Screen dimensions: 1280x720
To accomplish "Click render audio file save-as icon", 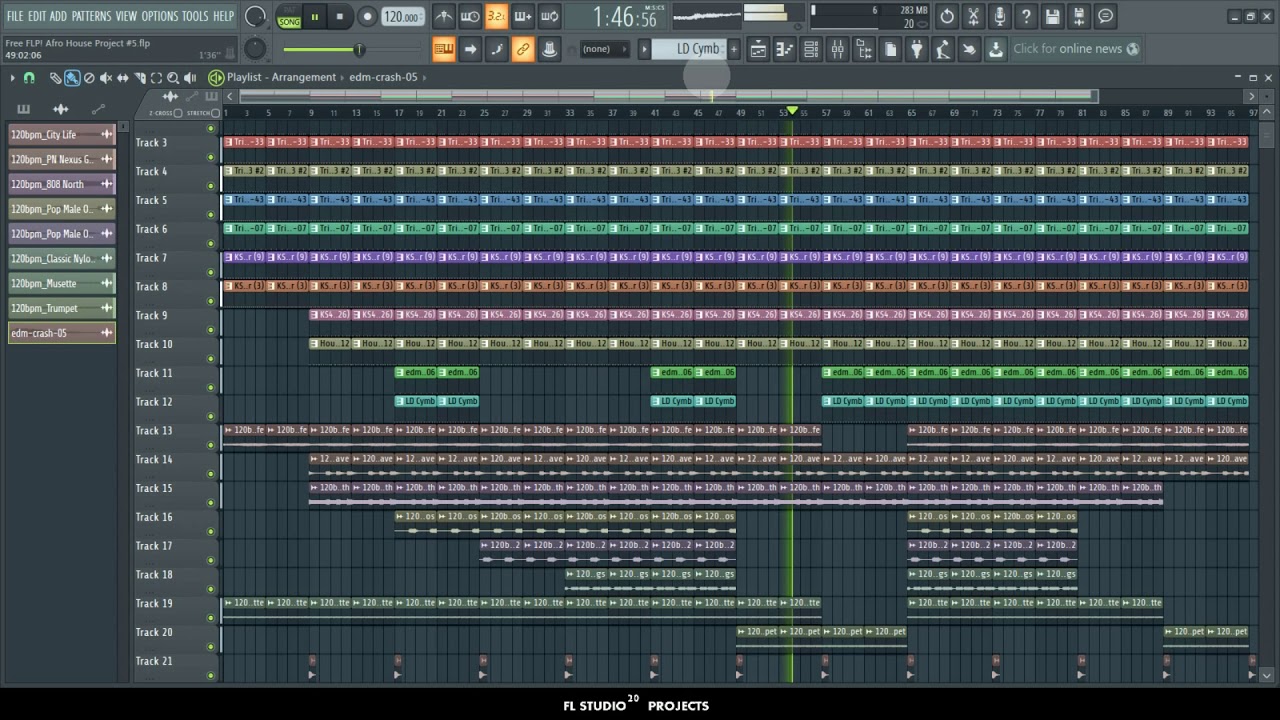I will point(1078,16).
